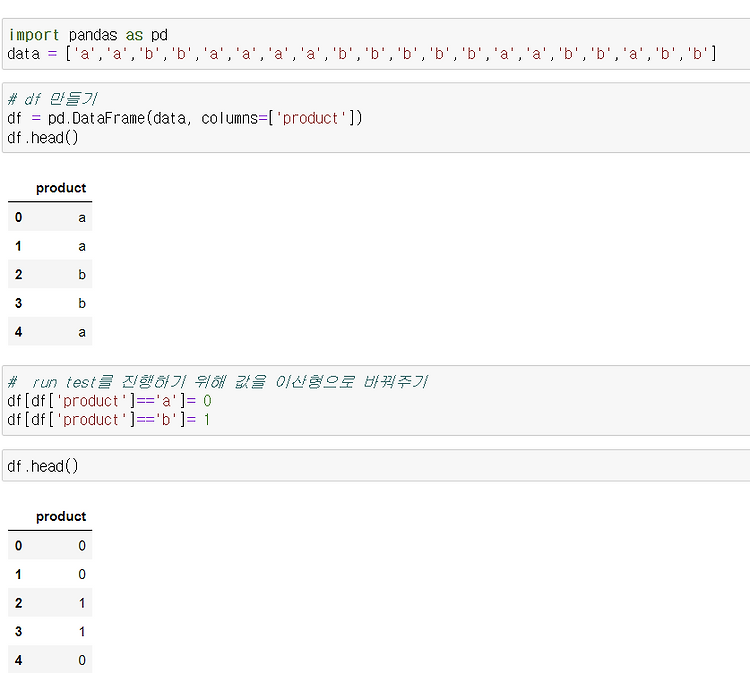The image size is (750, 673).
Task: Select row 0 value '0' in second table
Action: pyautogui.click(x=82, y=546)
